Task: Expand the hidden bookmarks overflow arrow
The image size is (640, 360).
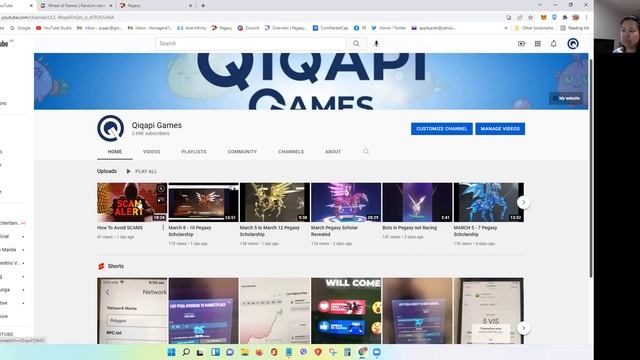Action: tap(506, 28)
